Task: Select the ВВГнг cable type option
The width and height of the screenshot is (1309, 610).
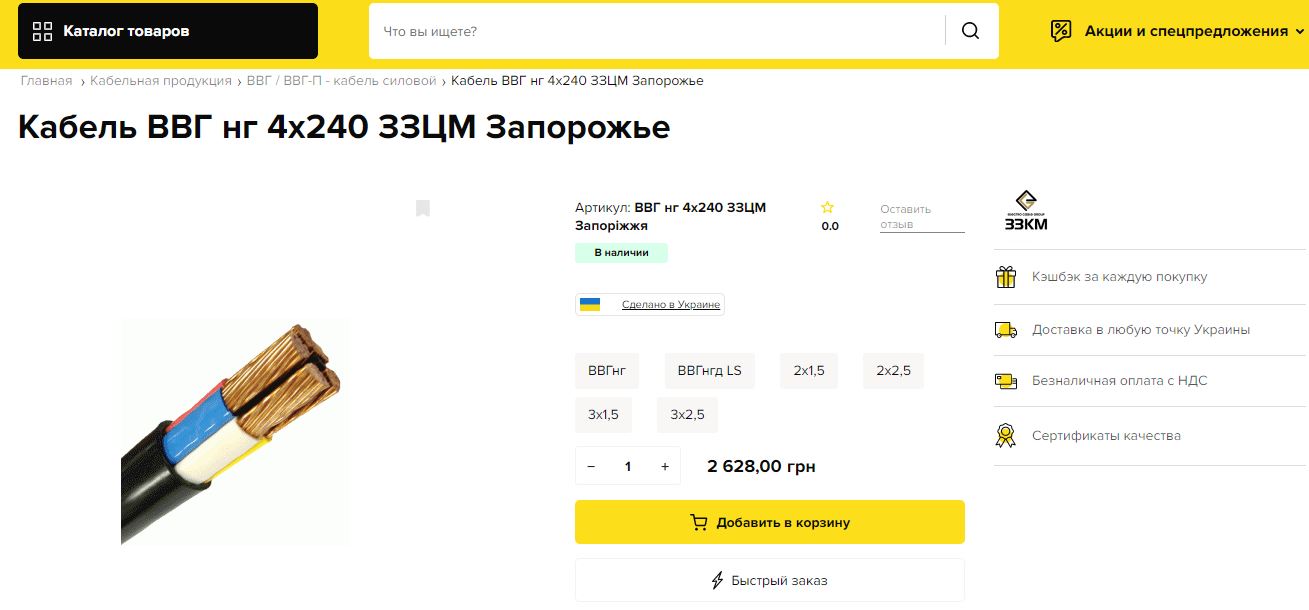Action: [x=607, y=371]
